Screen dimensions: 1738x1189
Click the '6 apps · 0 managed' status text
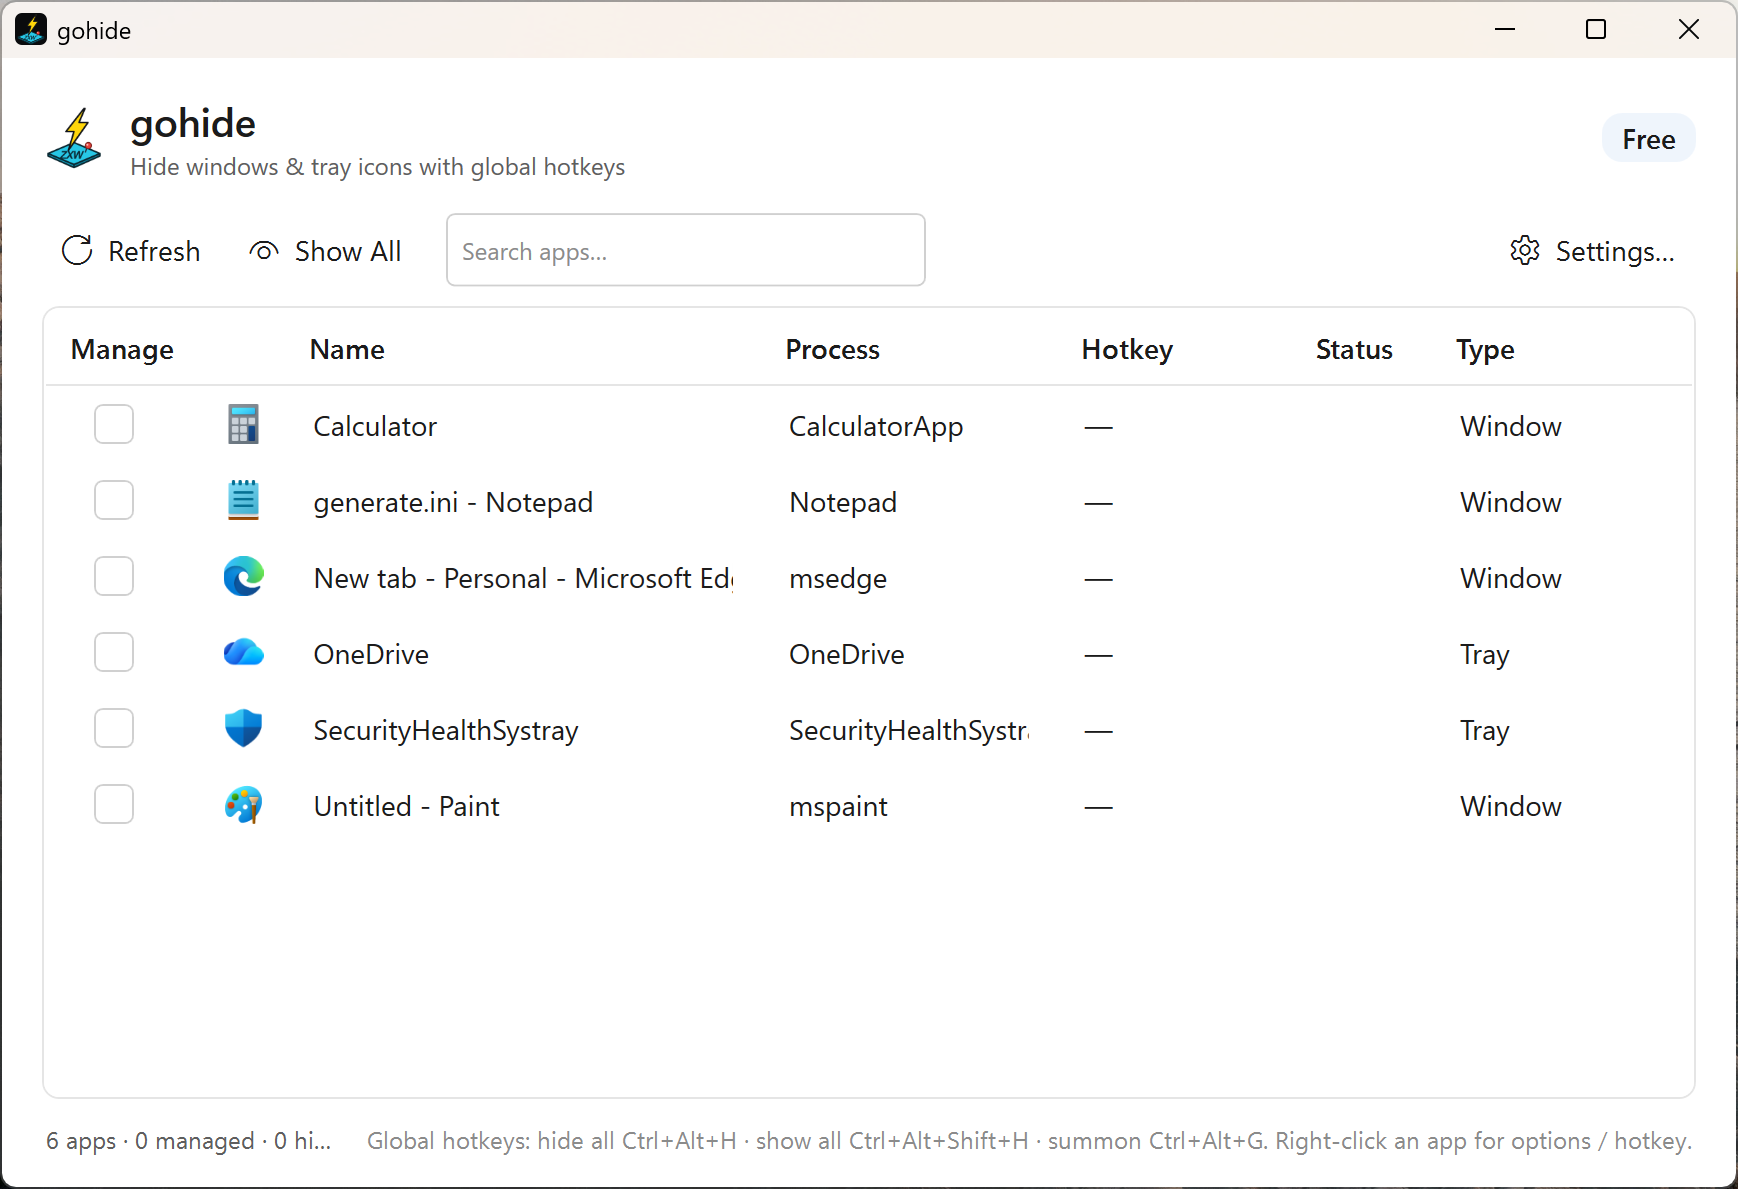pyautogui.click(x=189, y=1140)
